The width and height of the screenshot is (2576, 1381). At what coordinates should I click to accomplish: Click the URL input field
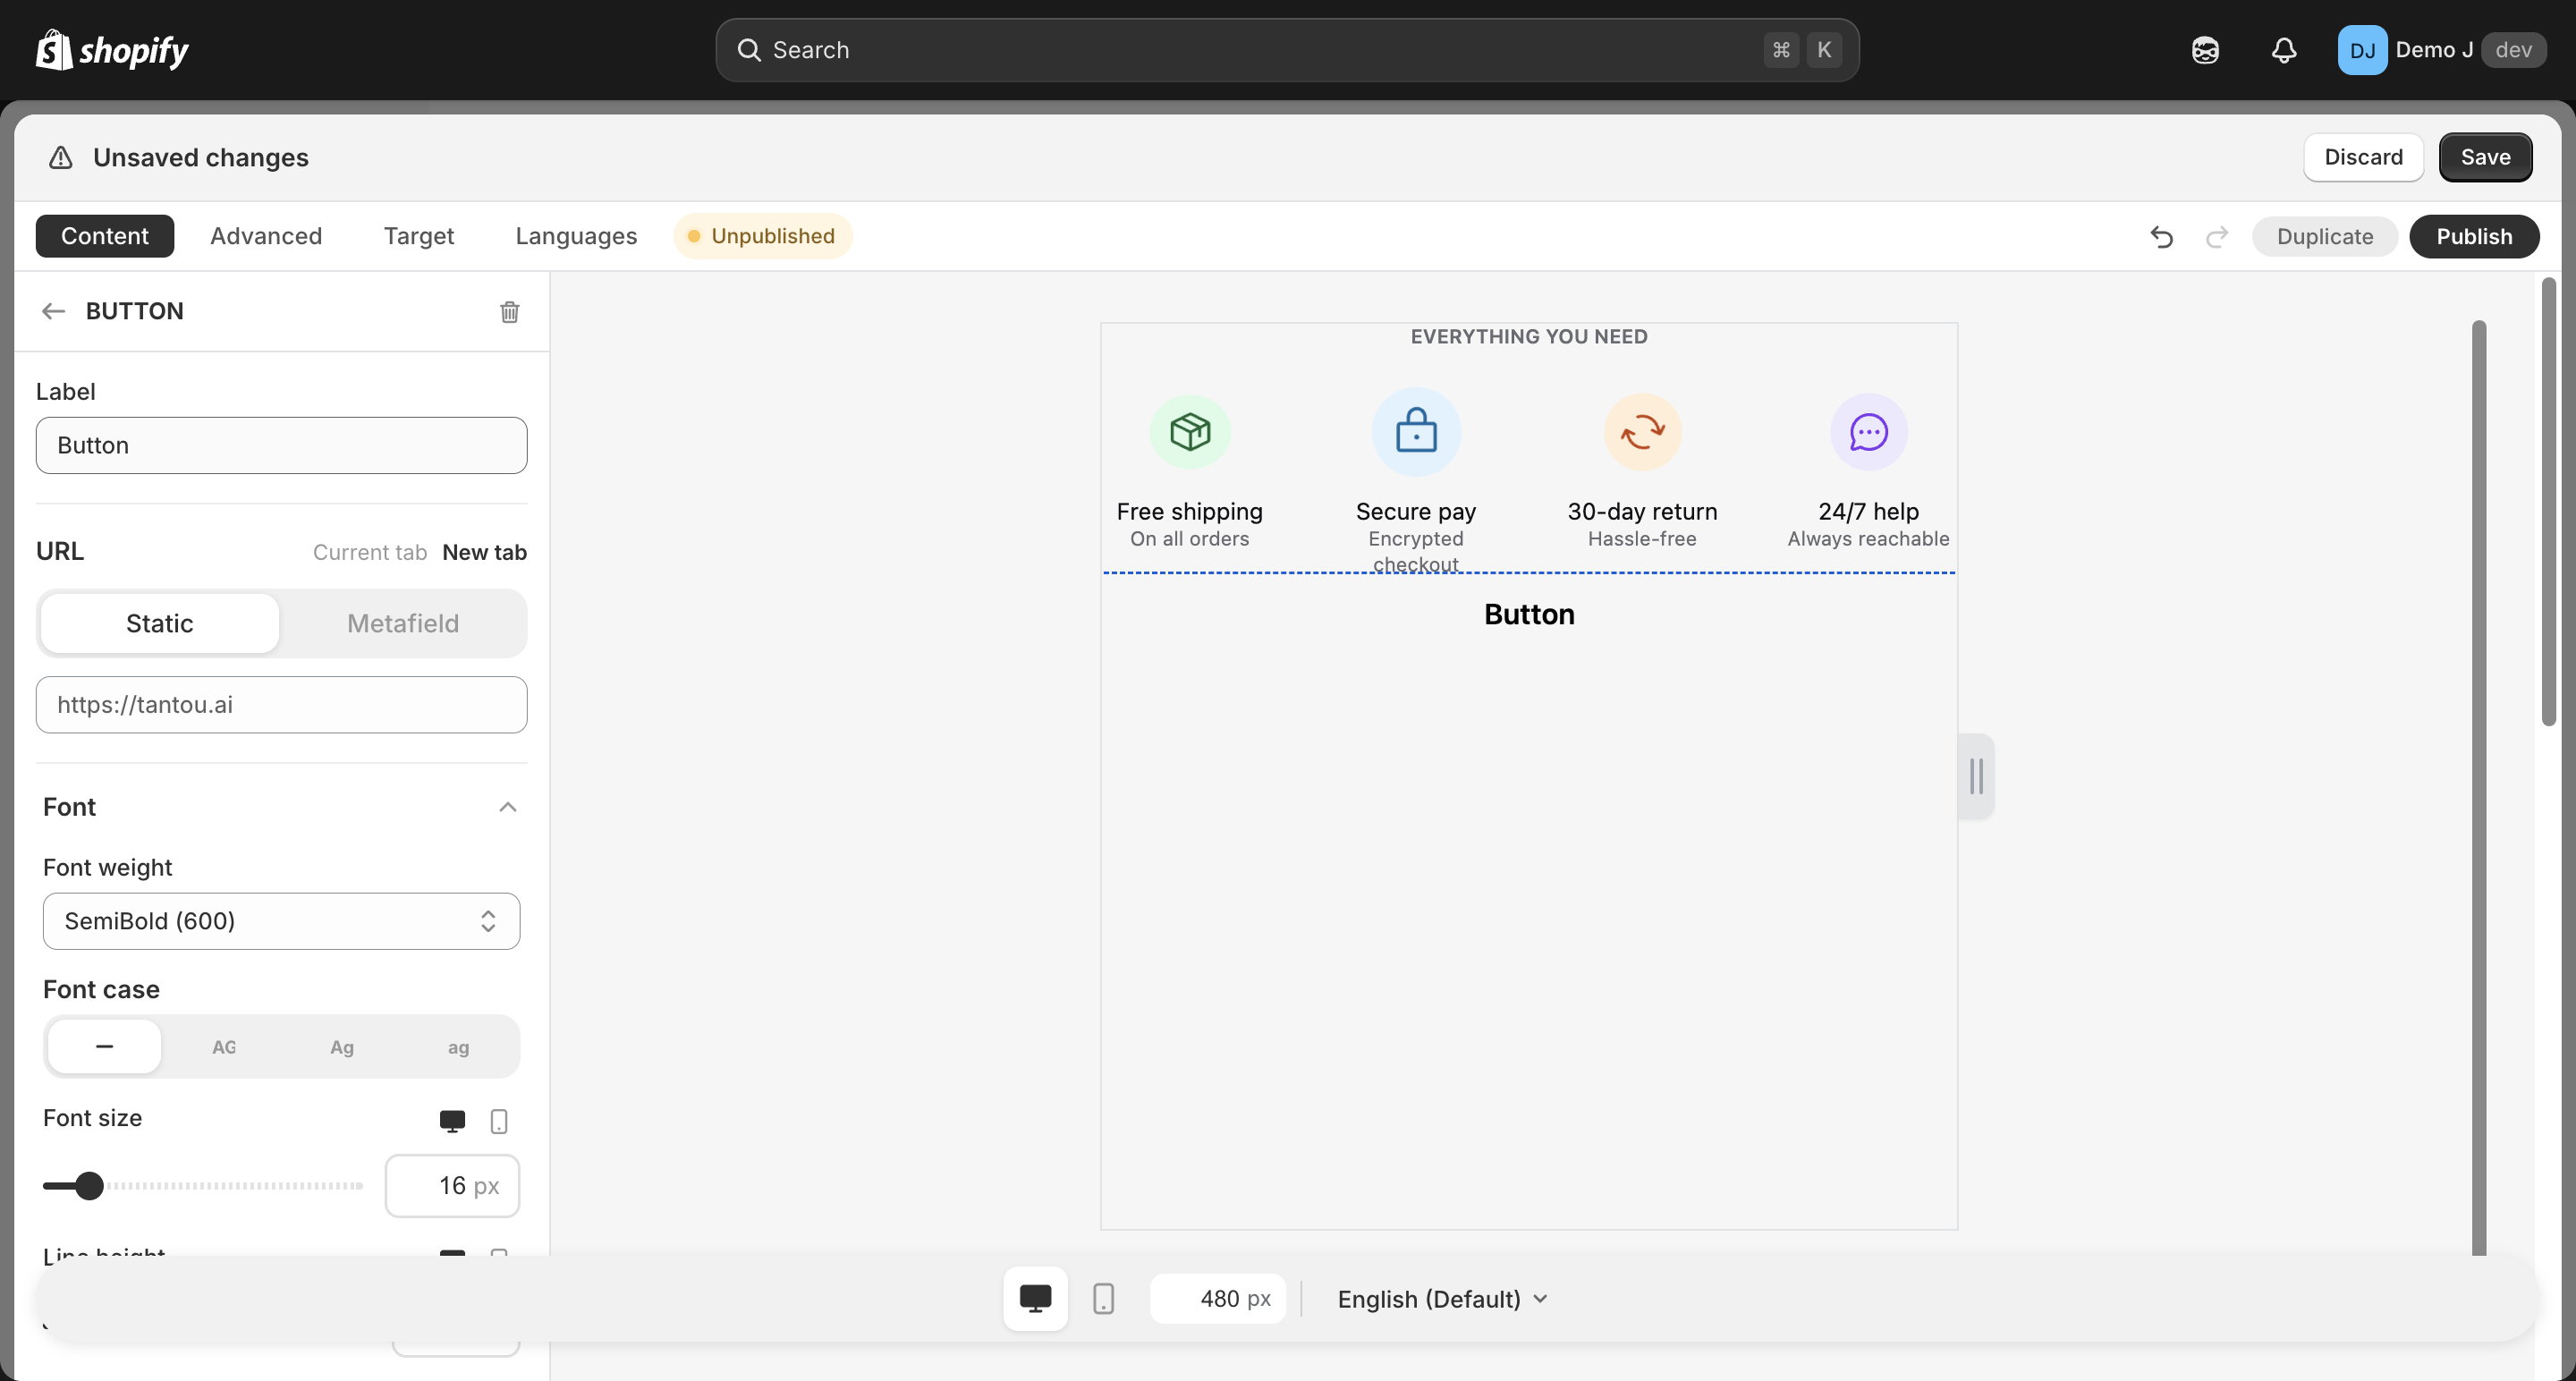pyautogui.click(x=281, y=705)
